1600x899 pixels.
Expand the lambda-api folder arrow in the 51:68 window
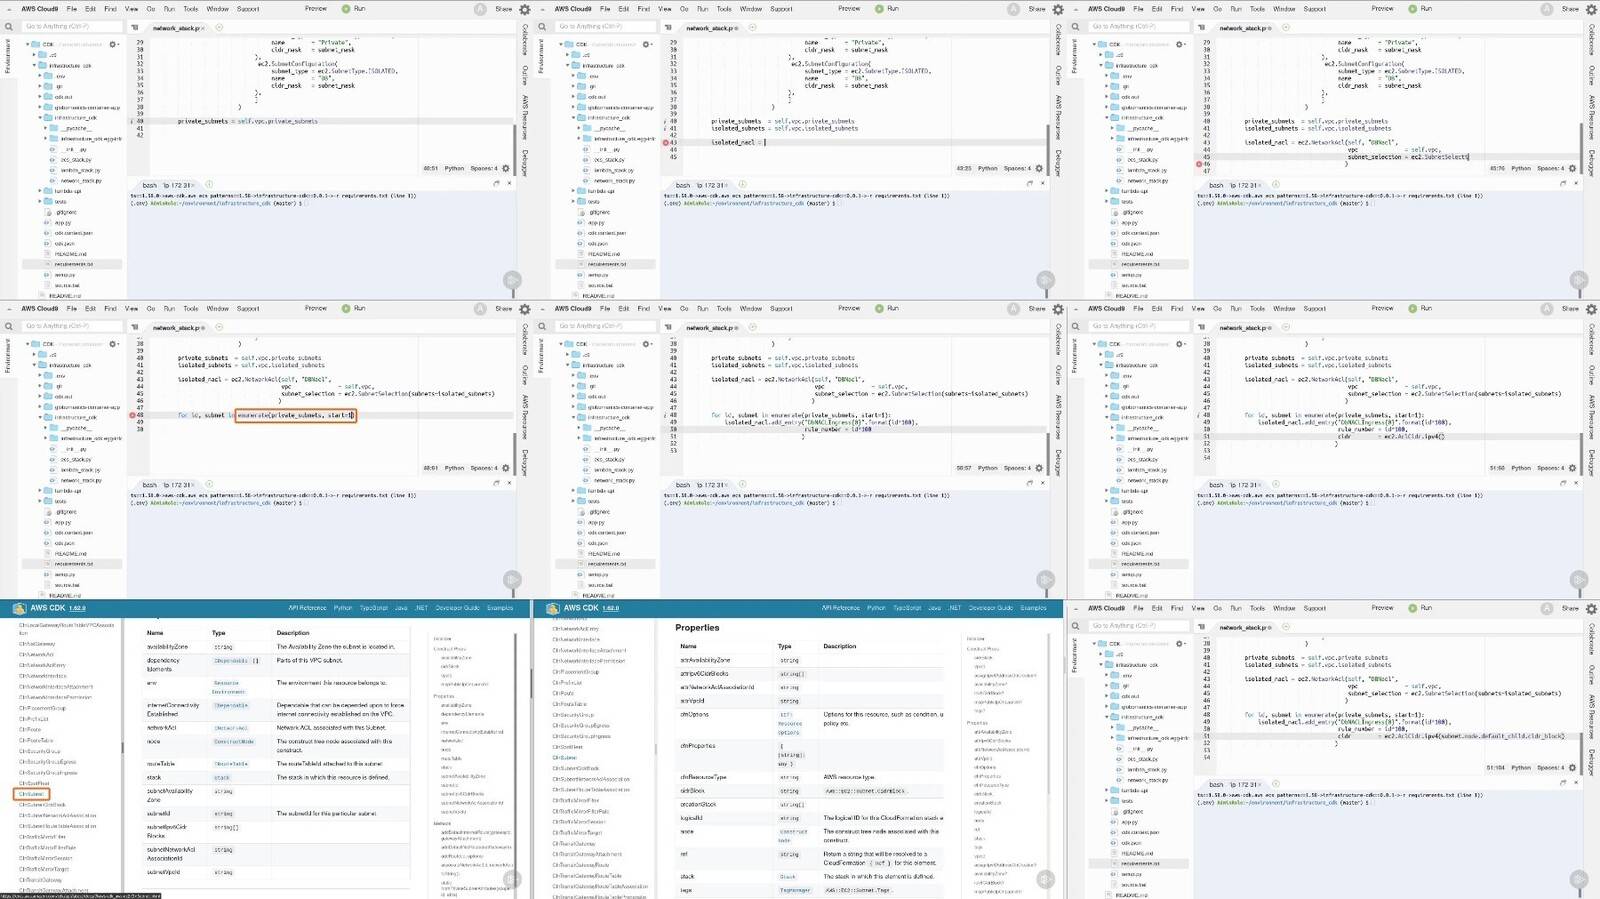(1108, 491)
